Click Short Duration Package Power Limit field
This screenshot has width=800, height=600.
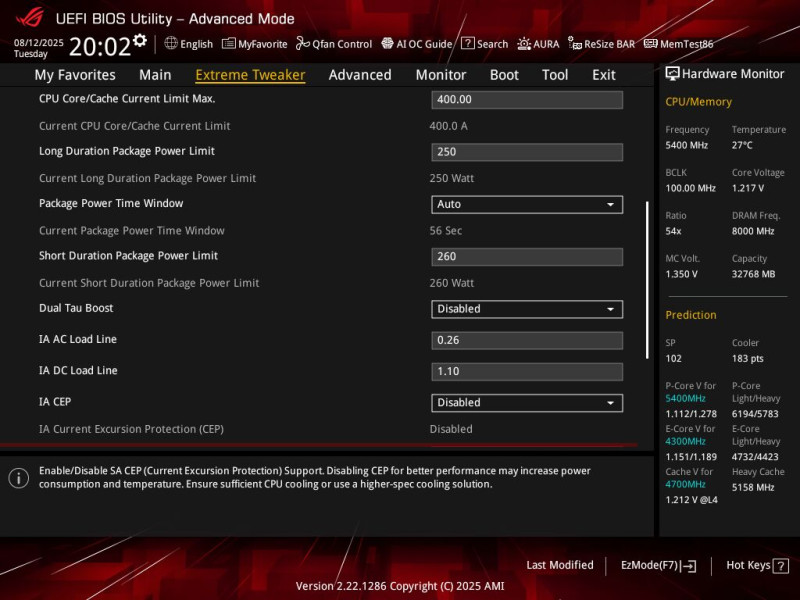point(527,257)
